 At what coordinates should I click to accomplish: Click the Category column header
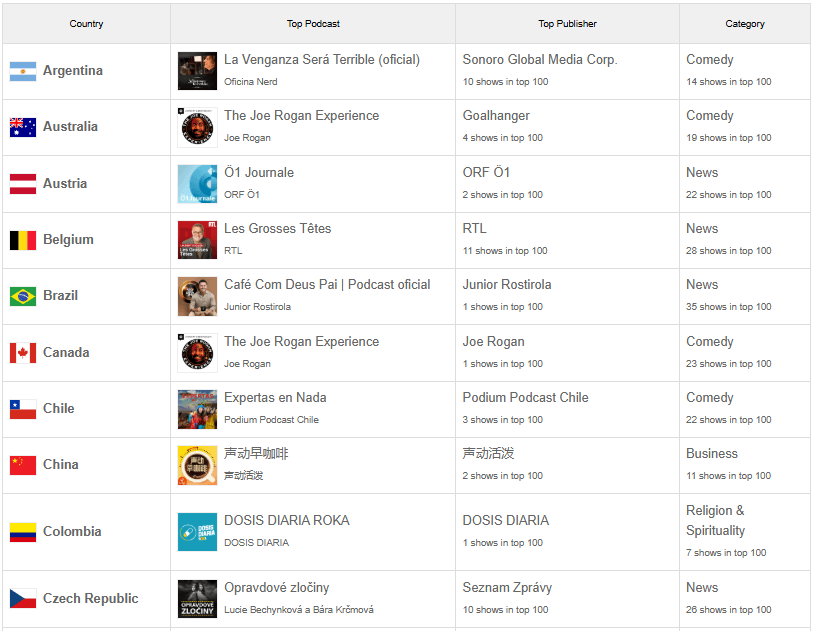click(x=745, y=24)
